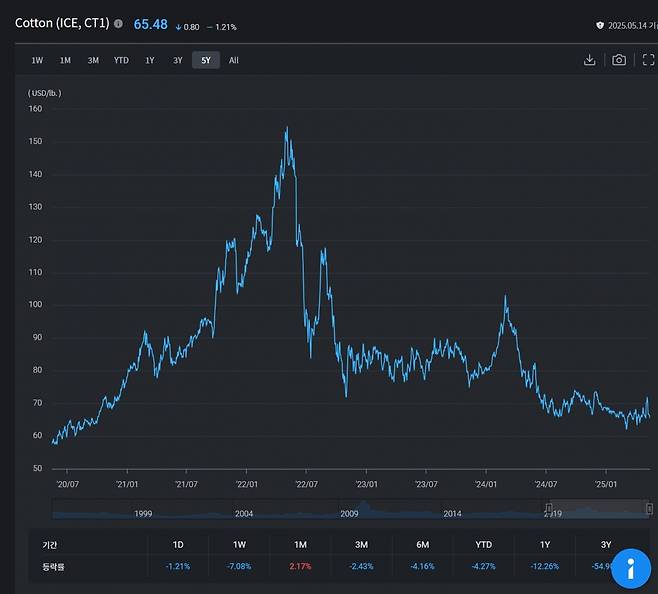
Task: Choose the YTD period
Action: 121,60
